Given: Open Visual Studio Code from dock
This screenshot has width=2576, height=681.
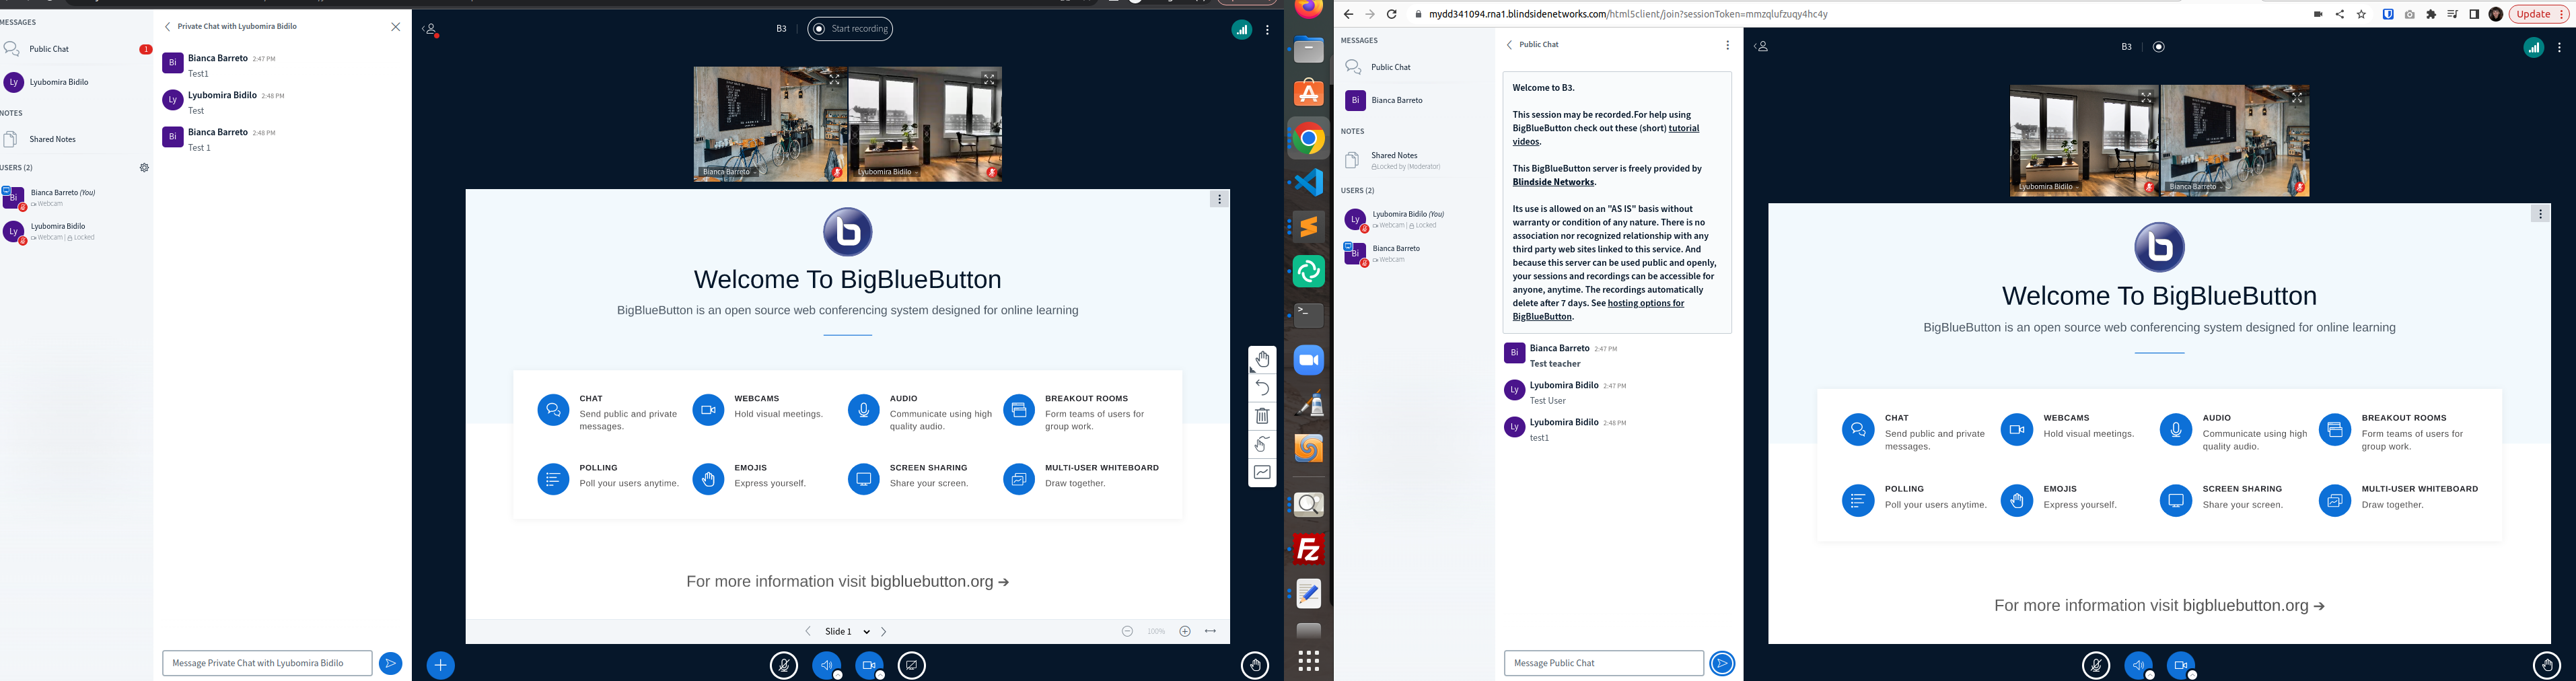Looking at the screenshot, I should 1309,182.
